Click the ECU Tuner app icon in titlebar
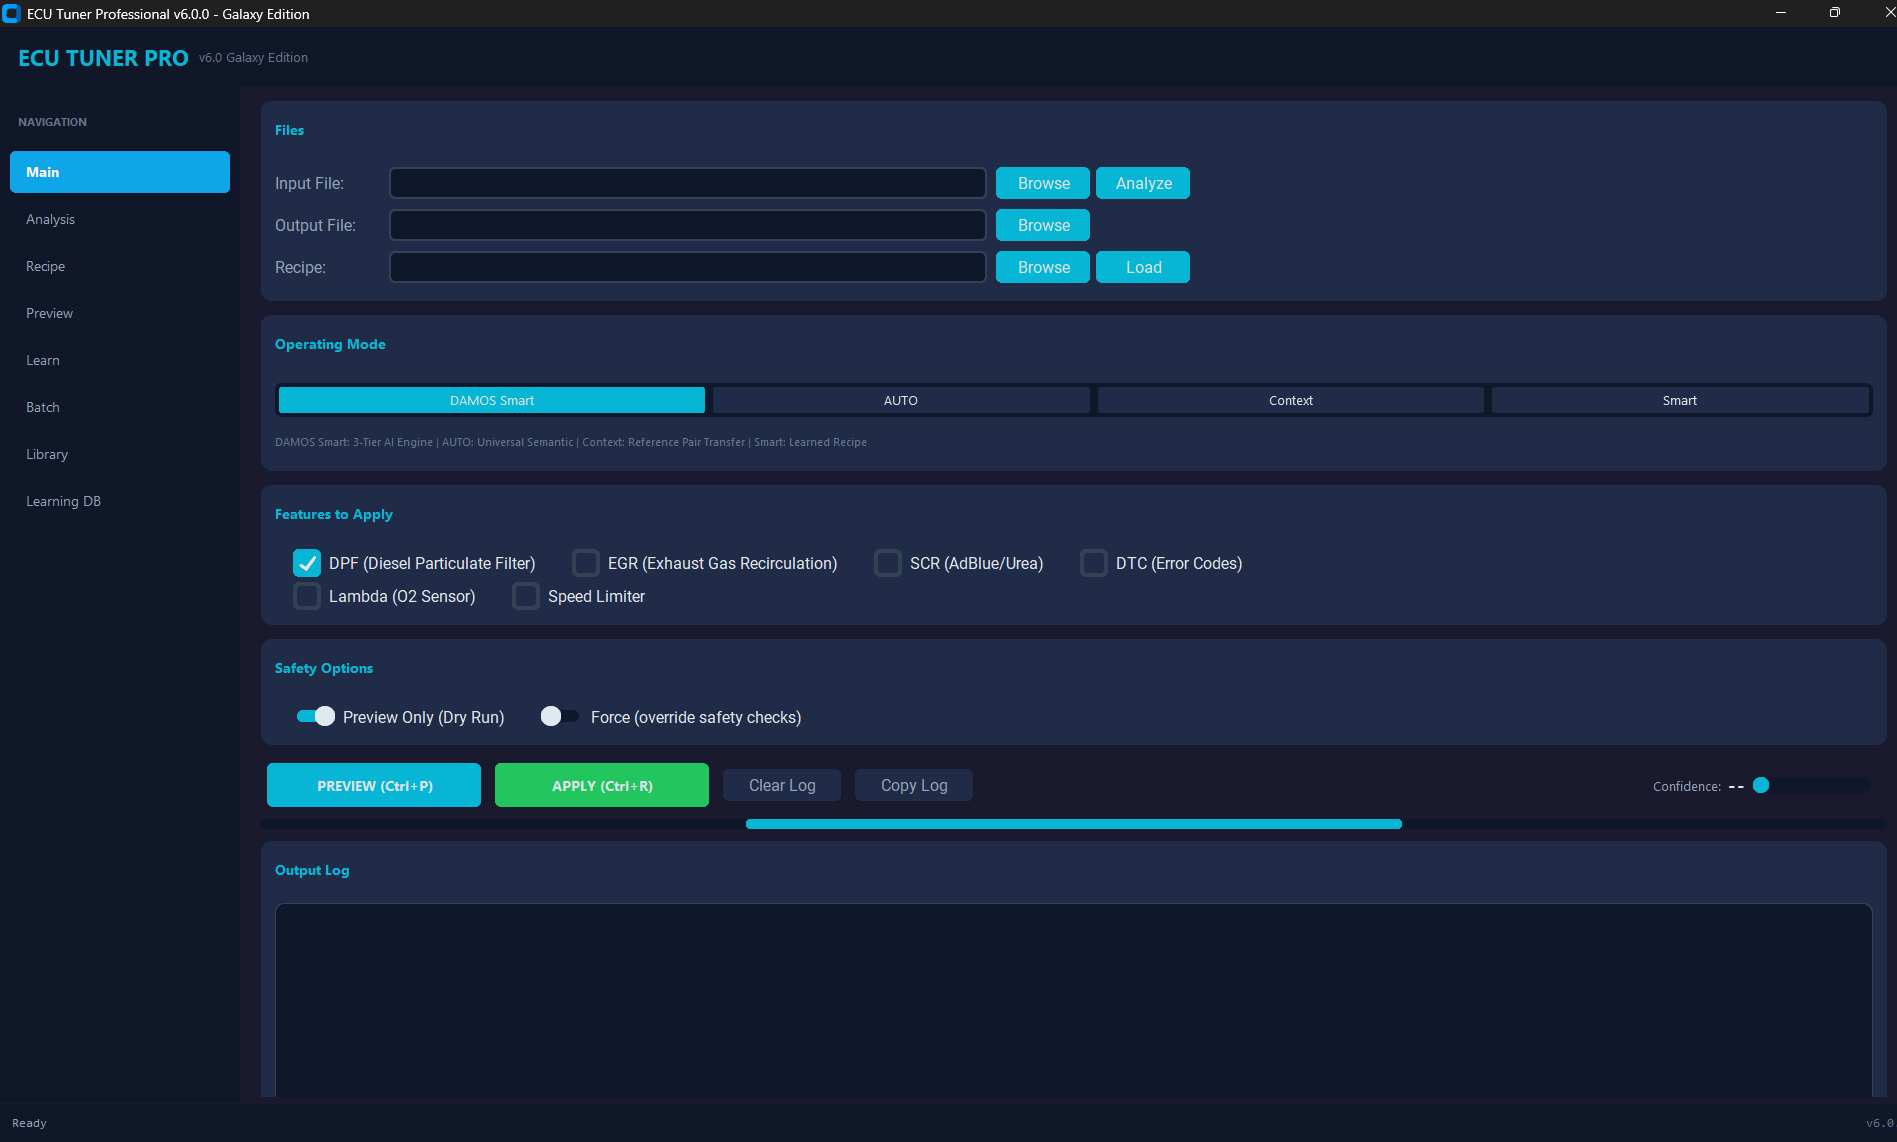 12,13
